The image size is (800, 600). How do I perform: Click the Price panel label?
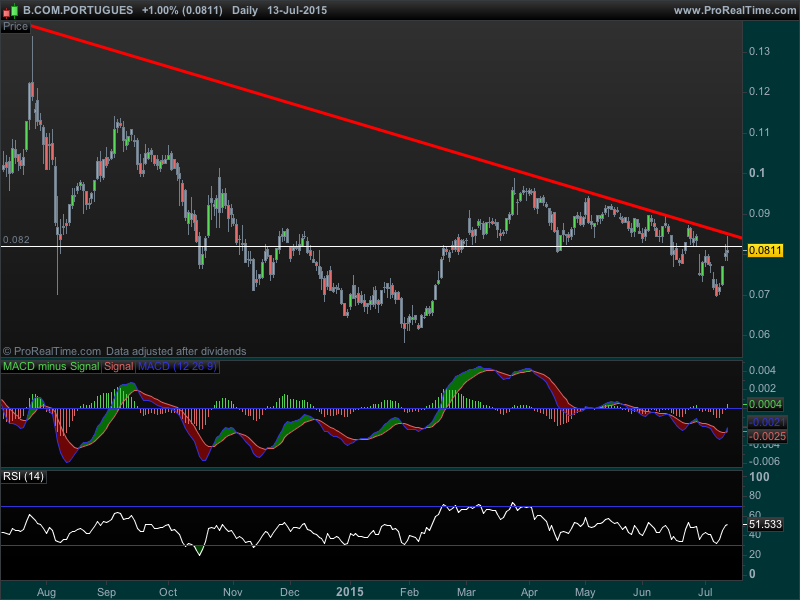pos(16,26)
